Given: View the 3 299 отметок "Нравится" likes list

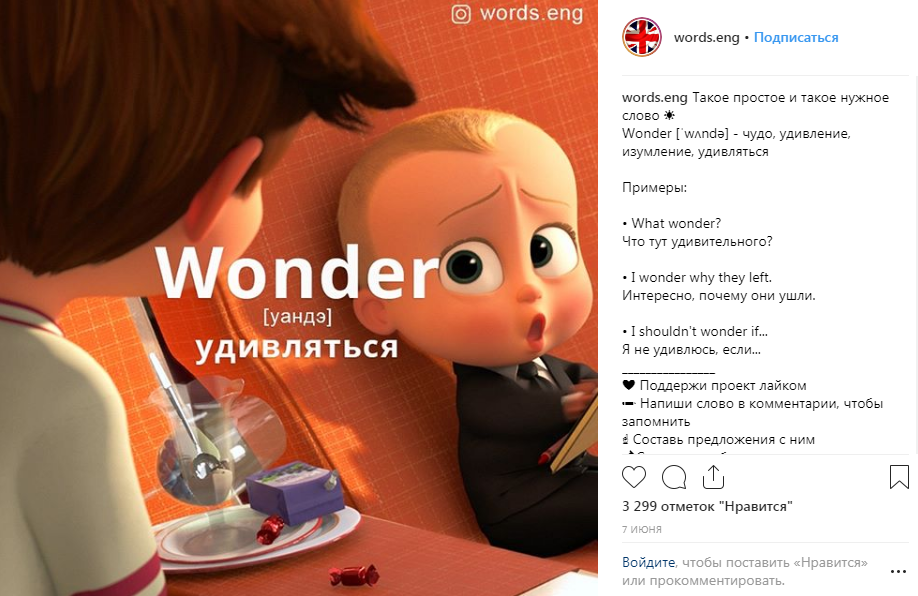Looking at the screenshot, I should 707,506.
